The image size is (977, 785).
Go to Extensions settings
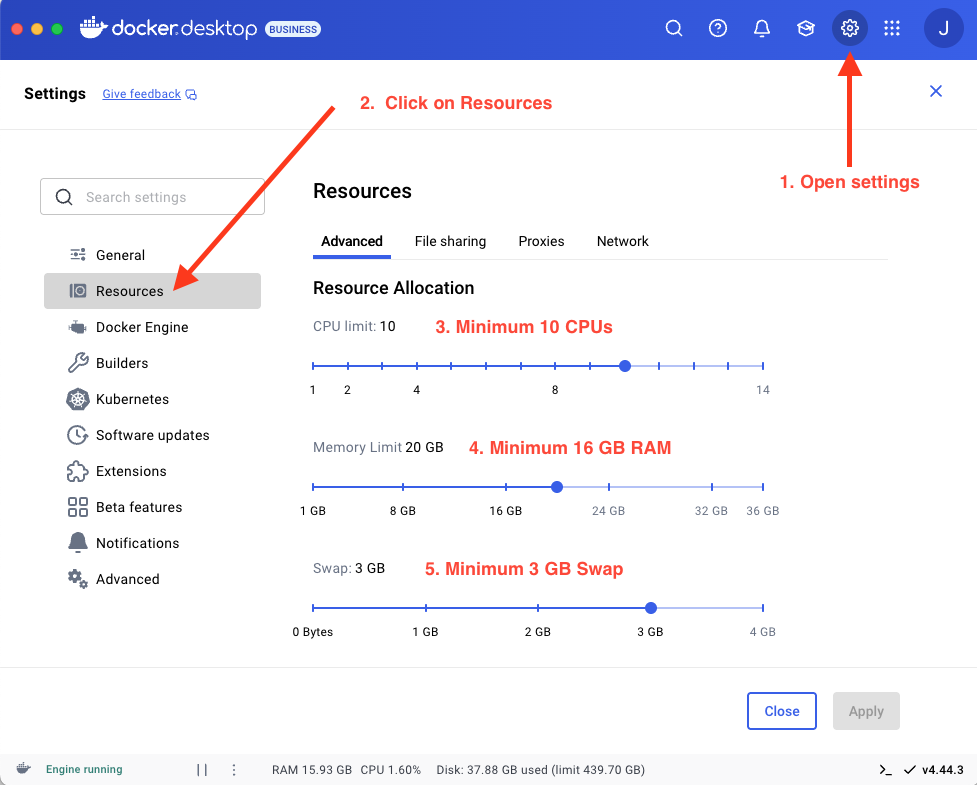[x=130, y=471]
